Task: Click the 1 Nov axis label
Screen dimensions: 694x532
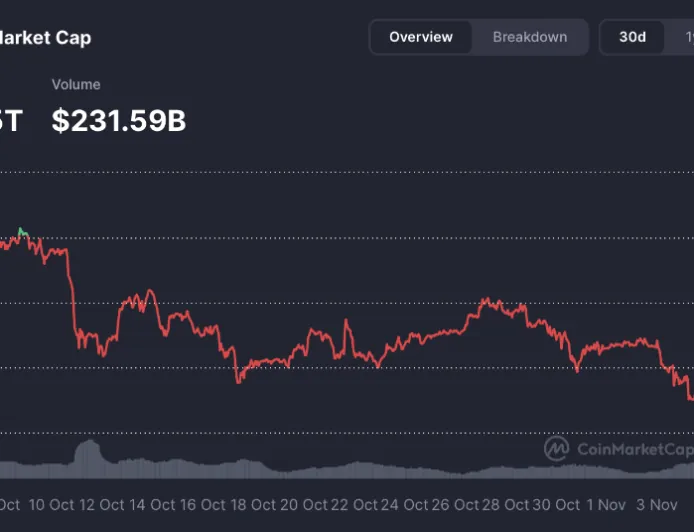Action: click(606, 505)
